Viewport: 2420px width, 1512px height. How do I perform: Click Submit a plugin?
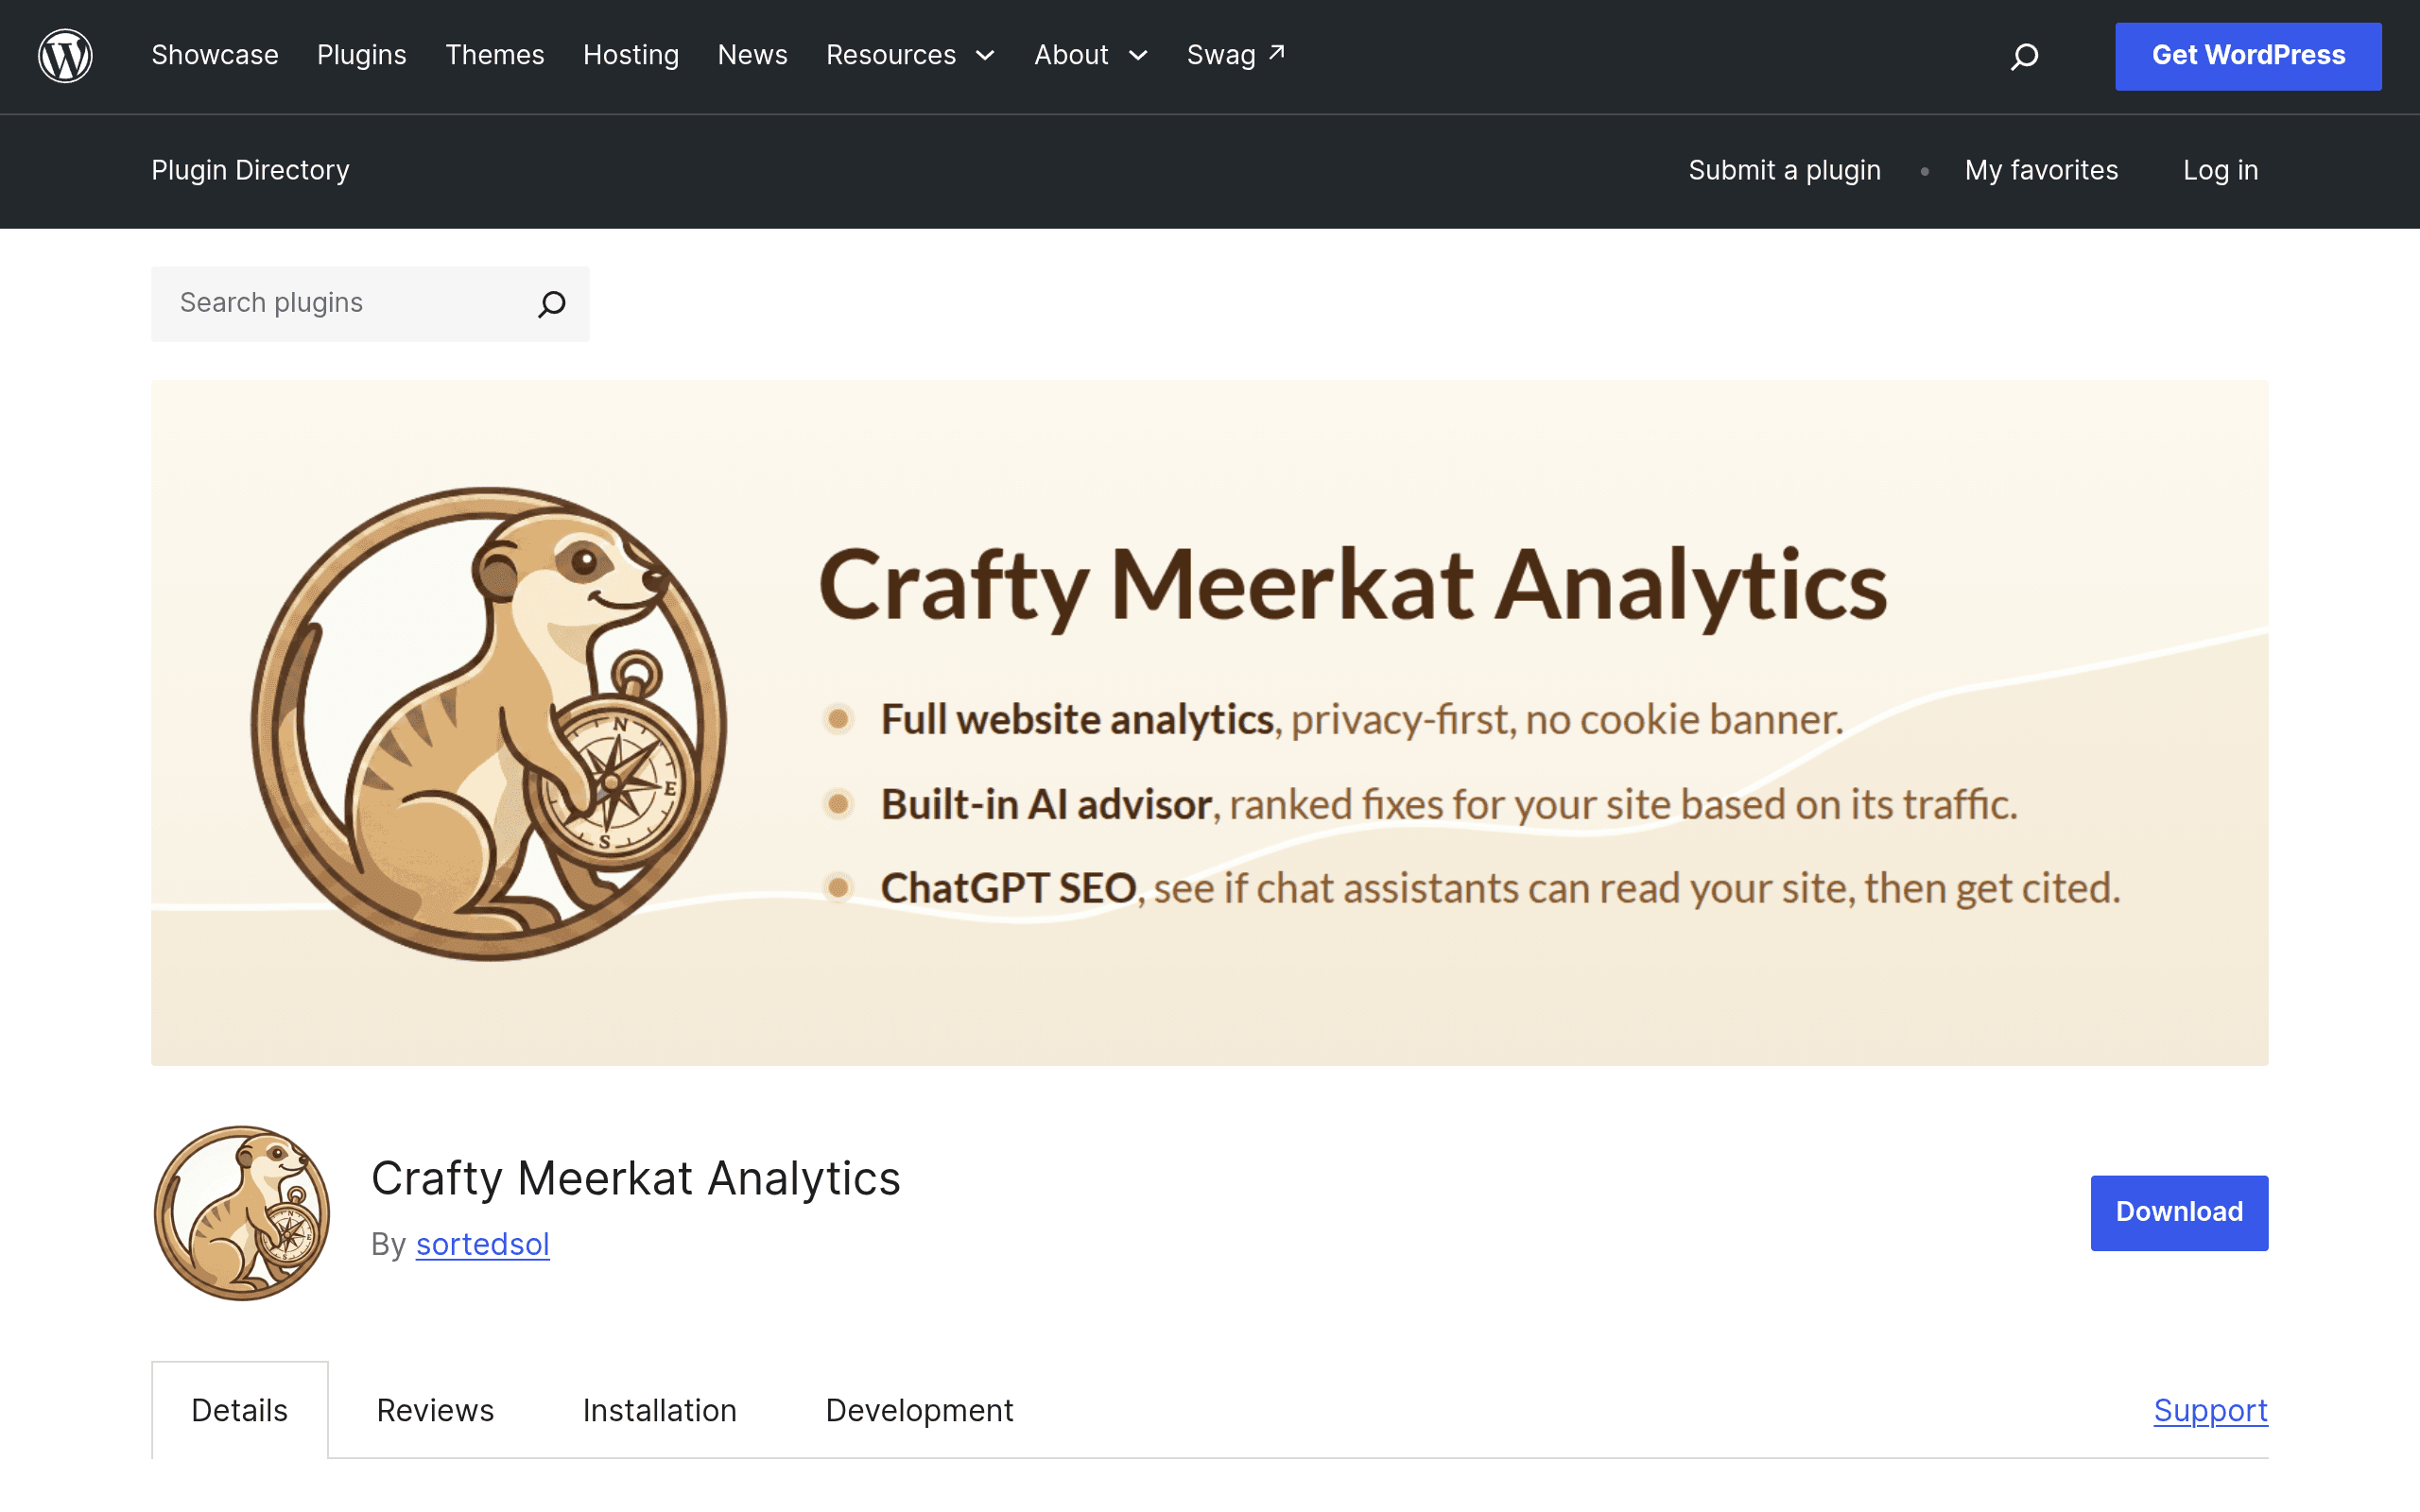[1784, 170]
